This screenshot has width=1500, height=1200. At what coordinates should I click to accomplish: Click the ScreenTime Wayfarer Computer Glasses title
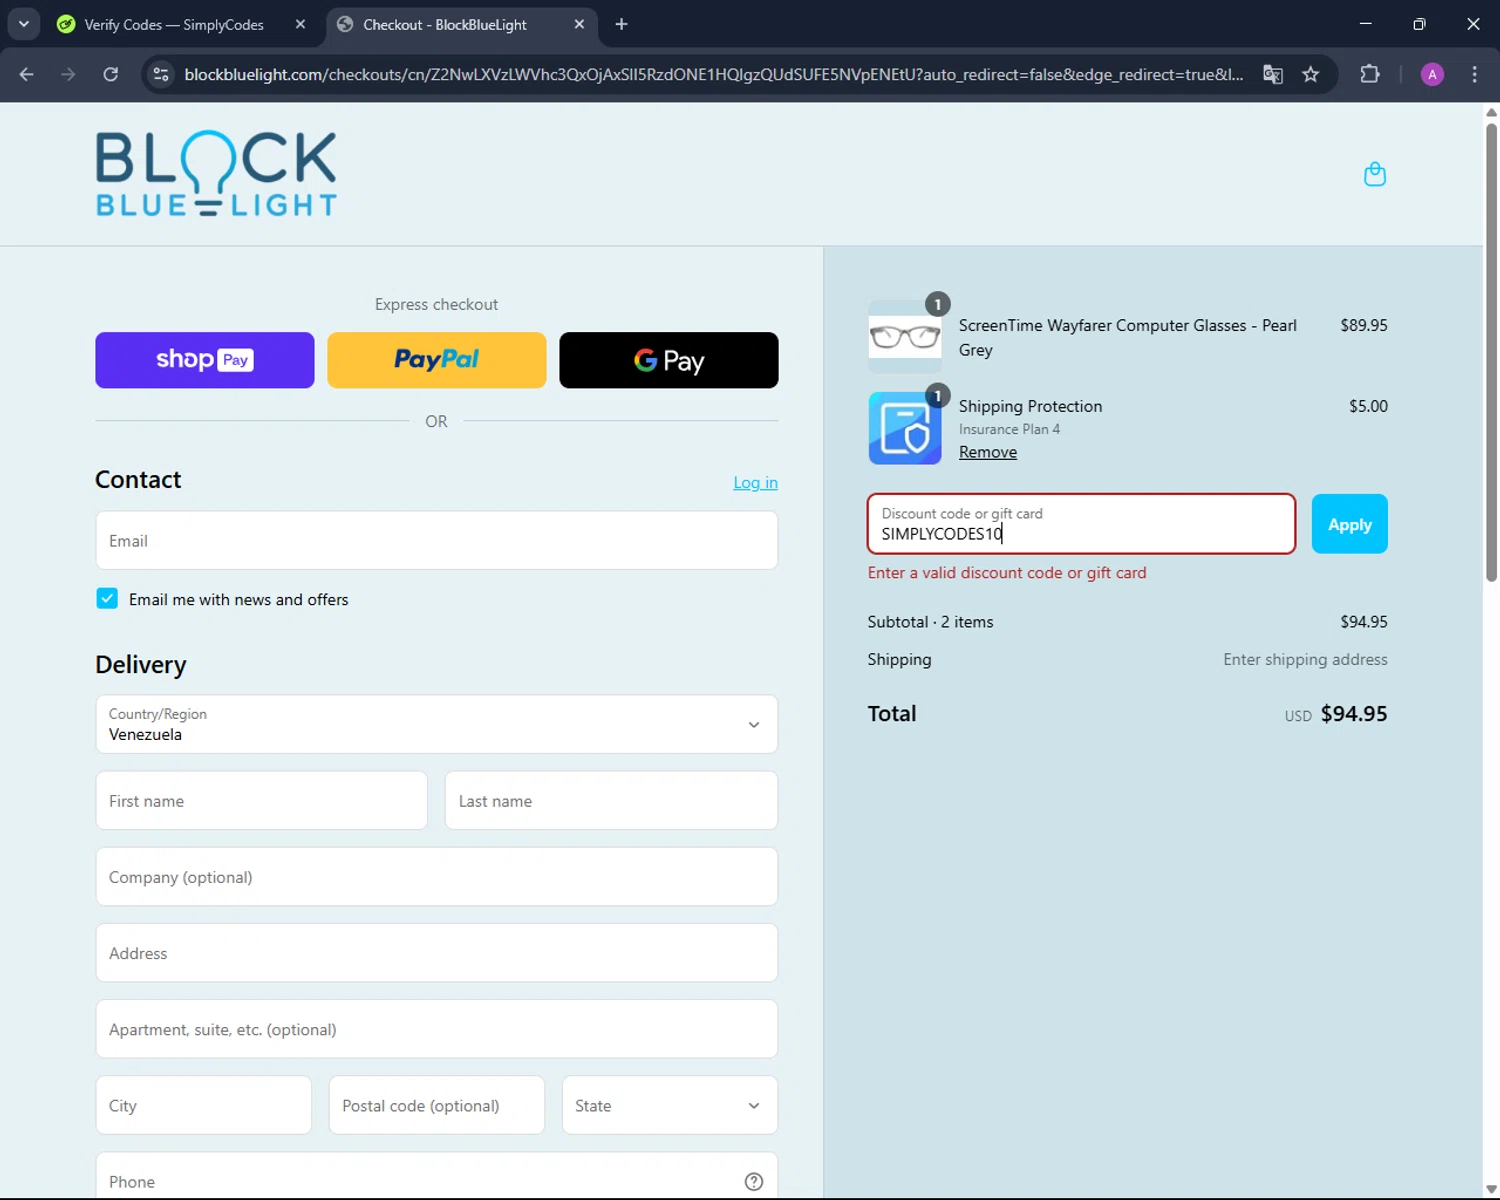pyautogui.click(x=1128, y=337)
